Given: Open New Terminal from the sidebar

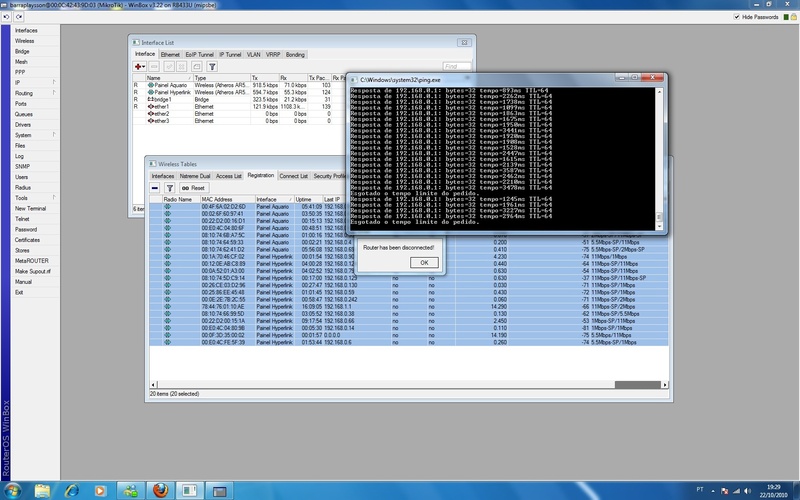Looking at the screenshot, I should 31,208.
